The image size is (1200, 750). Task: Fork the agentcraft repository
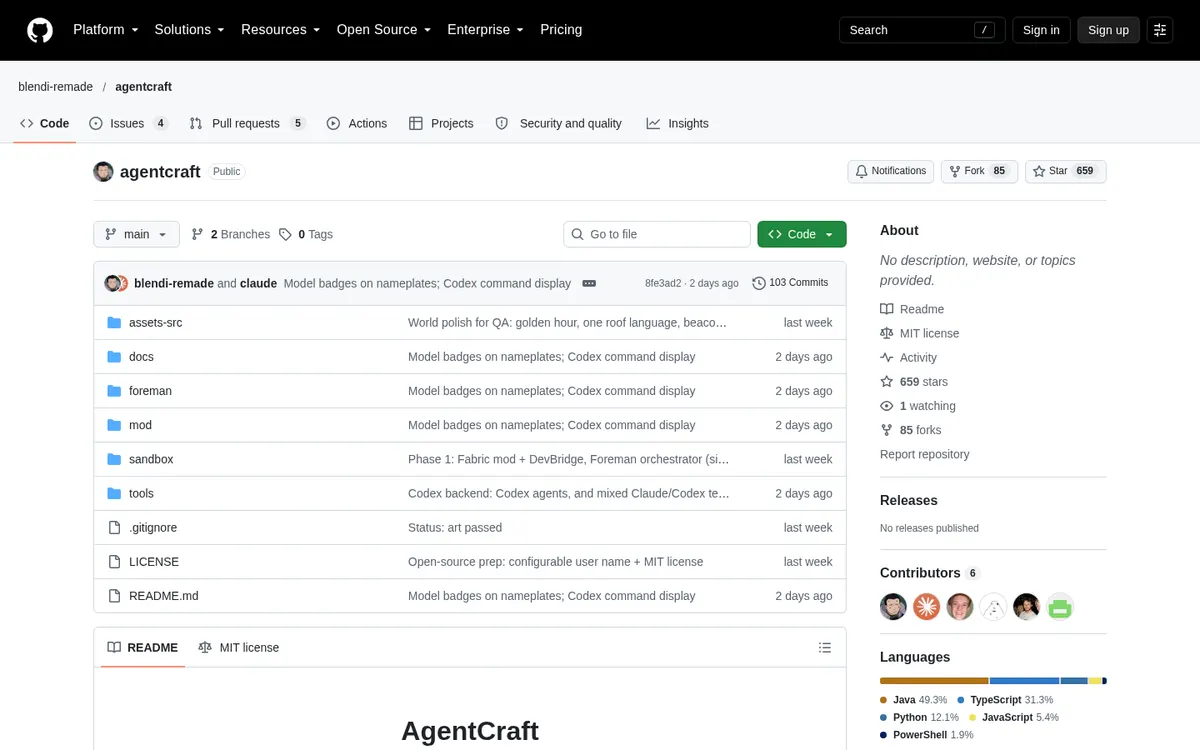pos(978,171)
